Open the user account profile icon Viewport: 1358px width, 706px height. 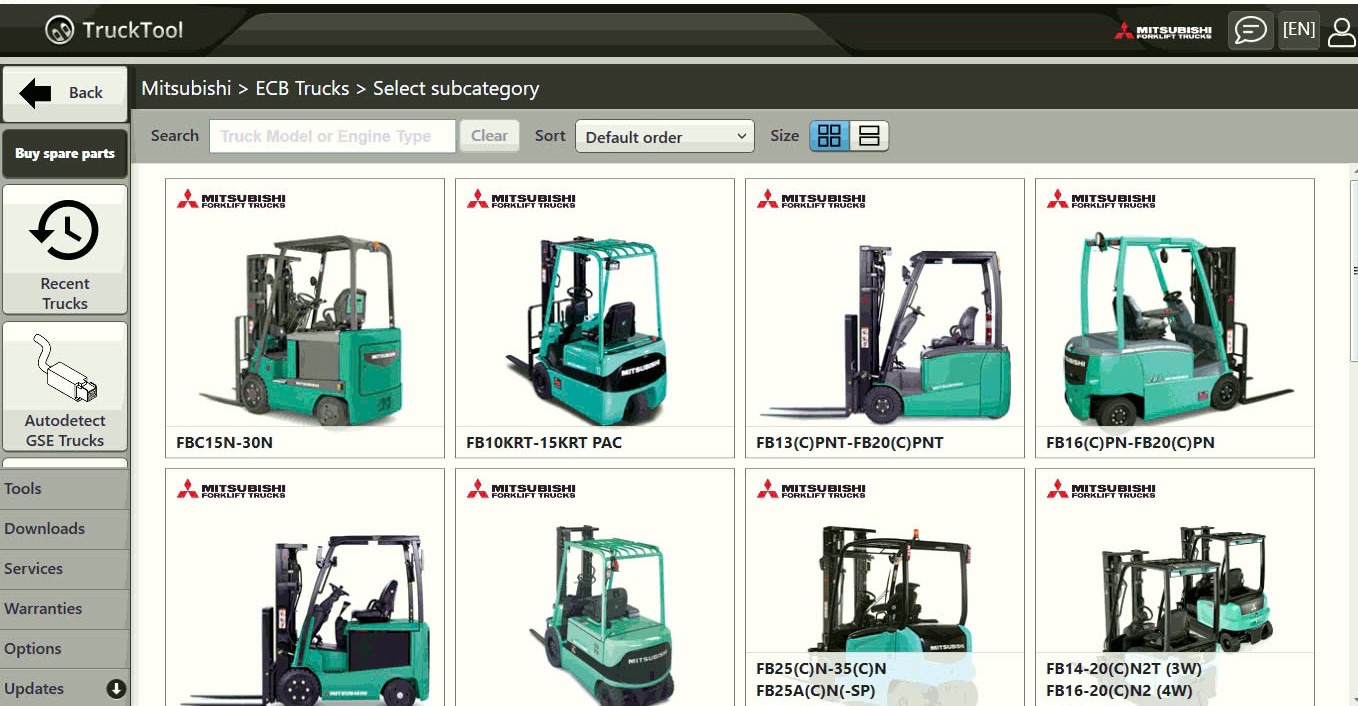click(1341, 31)
